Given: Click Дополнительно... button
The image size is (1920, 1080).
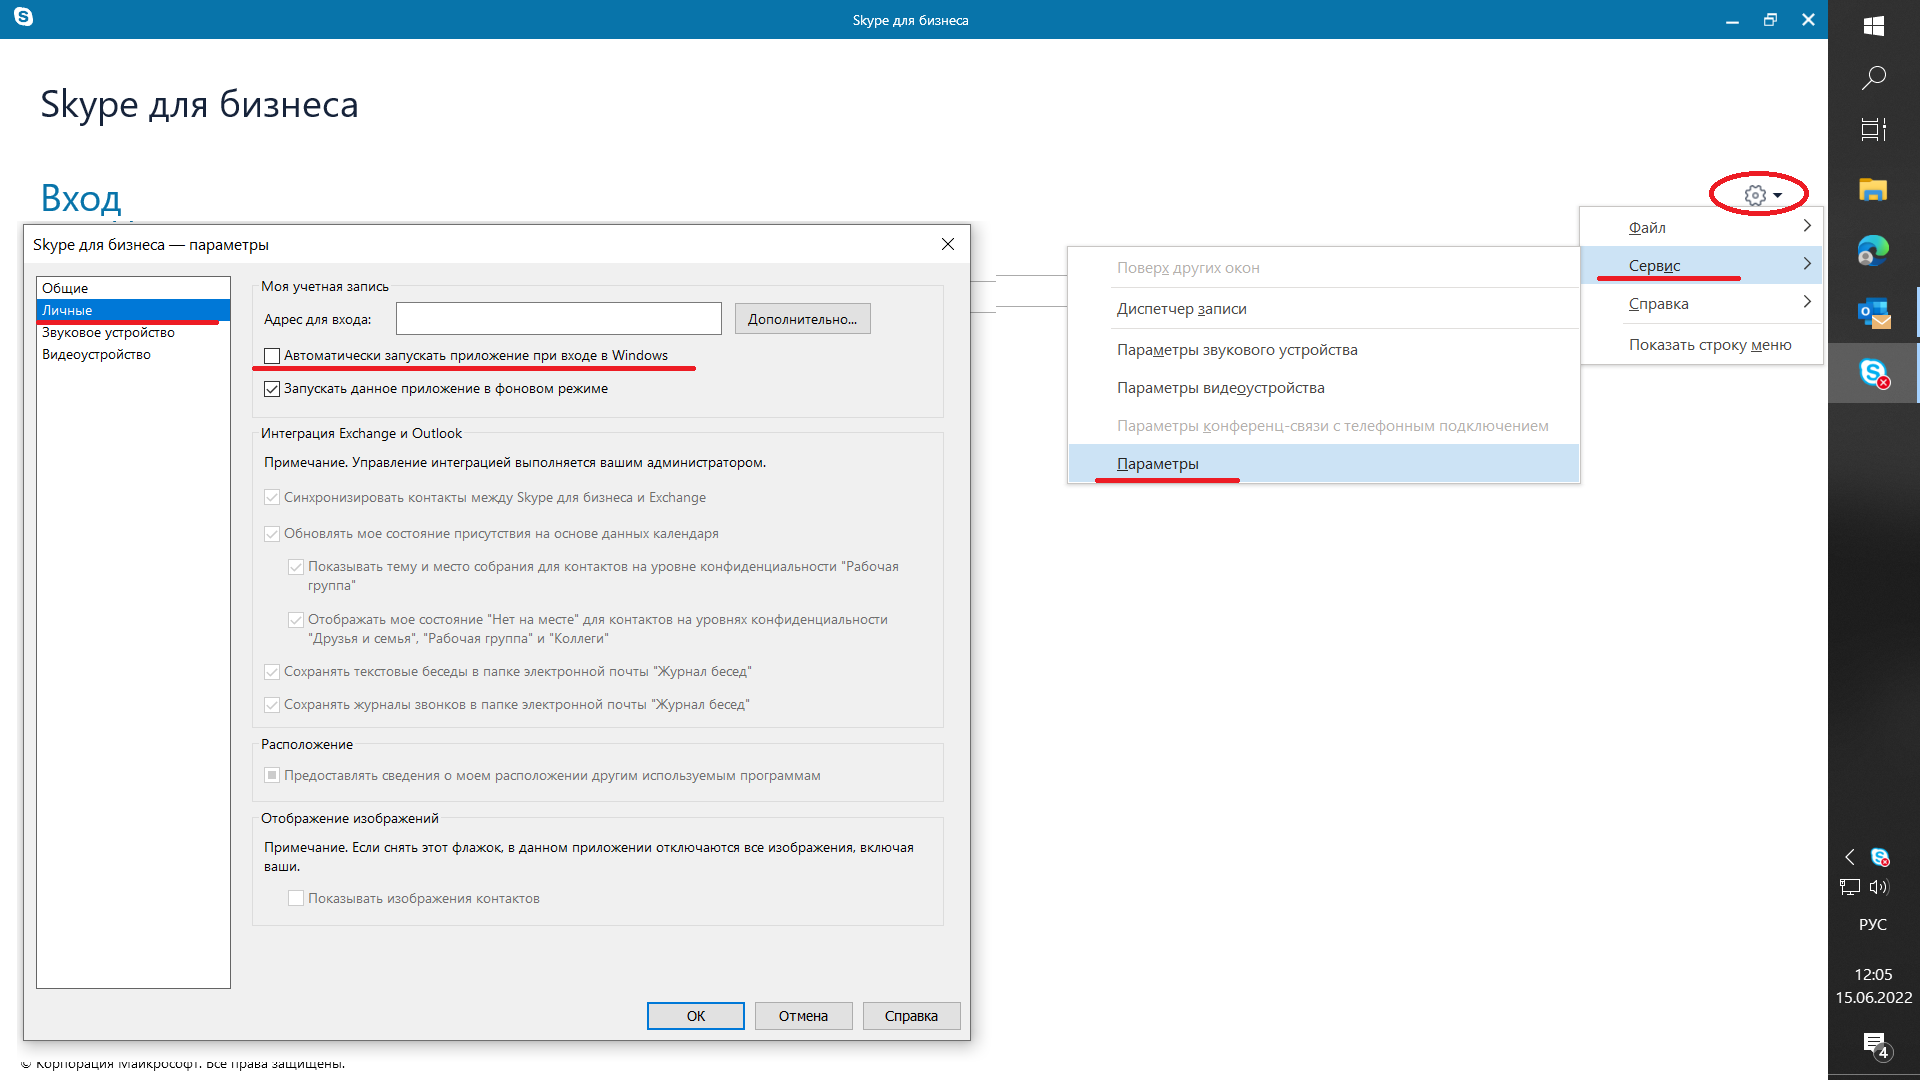Looking at the screenshot, I should click(x=803, y=319).
